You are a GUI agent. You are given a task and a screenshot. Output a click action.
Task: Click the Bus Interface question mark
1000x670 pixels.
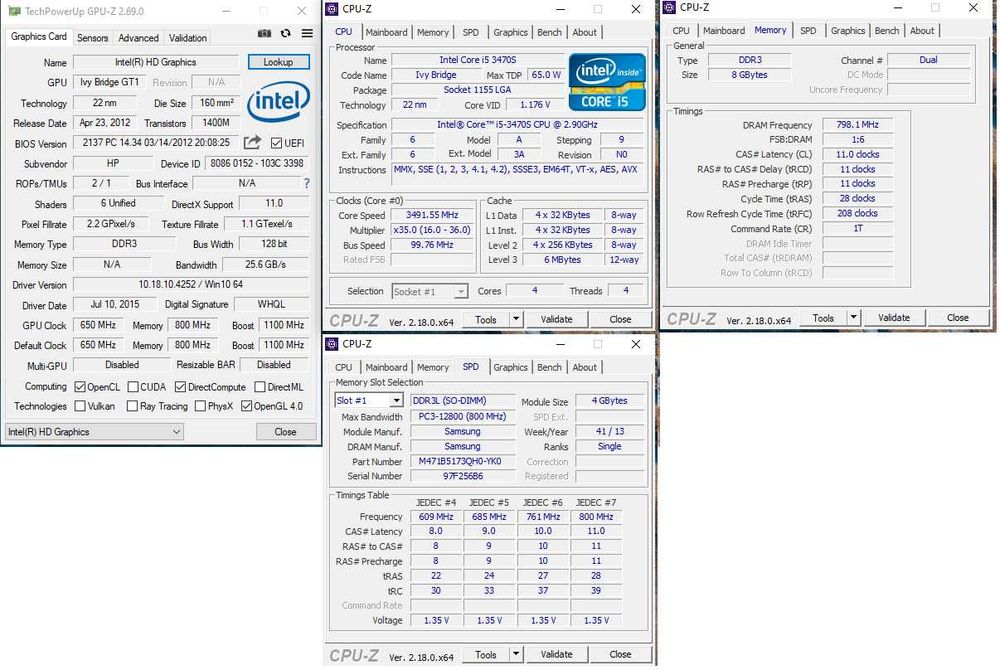307,184
